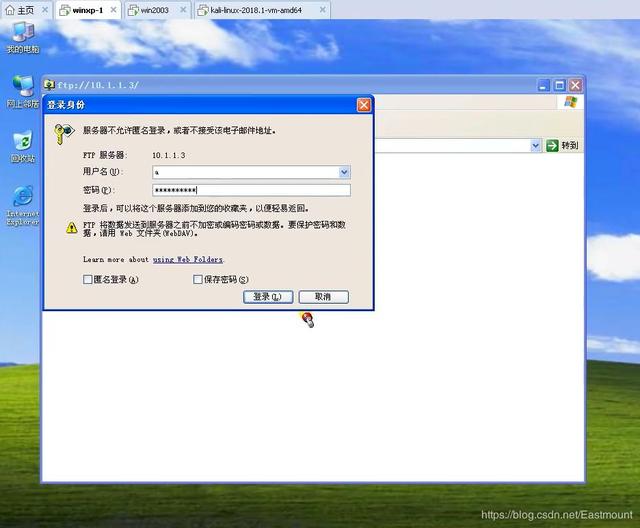
Task: Close the winxp-1 VM tab
Action: coord(113,10)
